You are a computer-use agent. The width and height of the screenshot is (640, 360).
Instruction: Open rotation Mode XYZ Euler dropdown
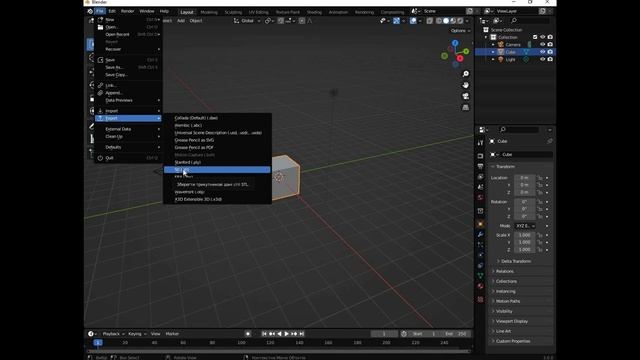pos(524,226)
